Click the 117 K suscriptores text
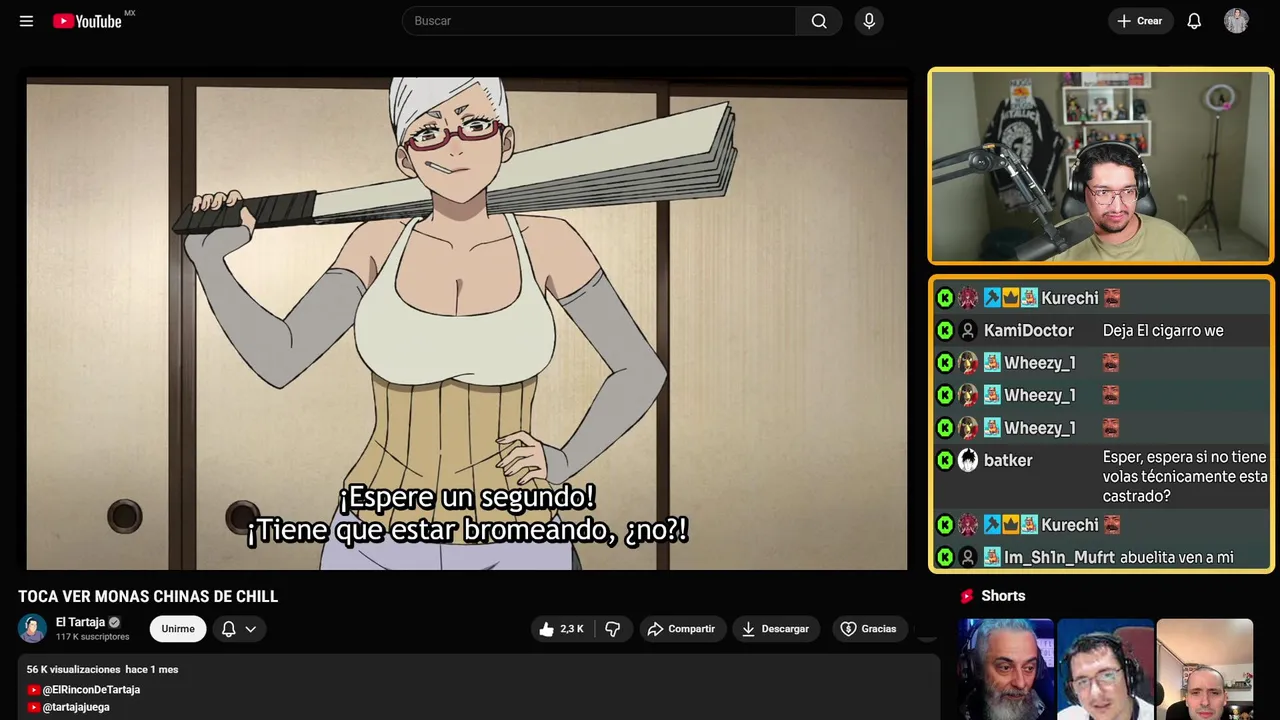The width and height of the screenshot is (1280, 720). [93, 637]
